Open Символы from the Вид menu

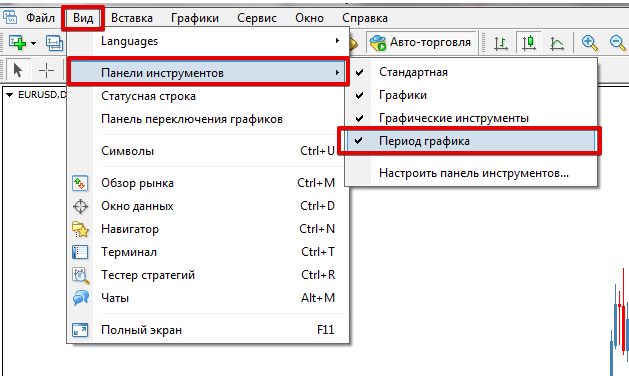(x=208, y=151)
